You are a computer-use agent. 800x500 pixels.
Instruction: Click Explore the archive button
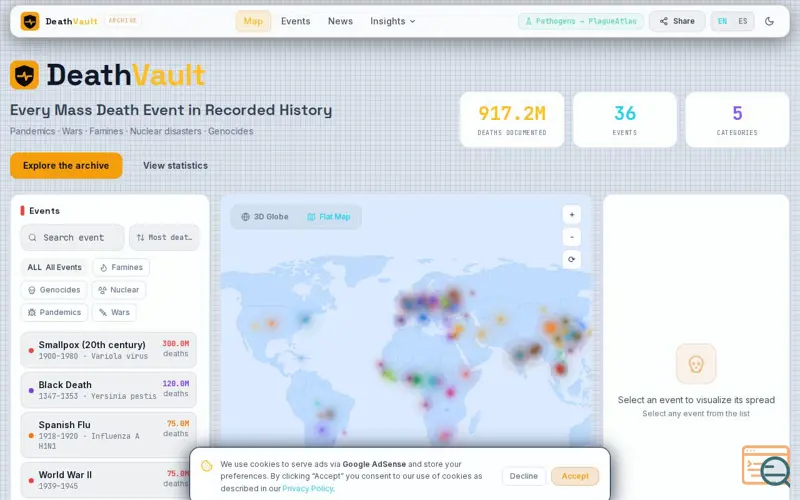click(66, 166)
